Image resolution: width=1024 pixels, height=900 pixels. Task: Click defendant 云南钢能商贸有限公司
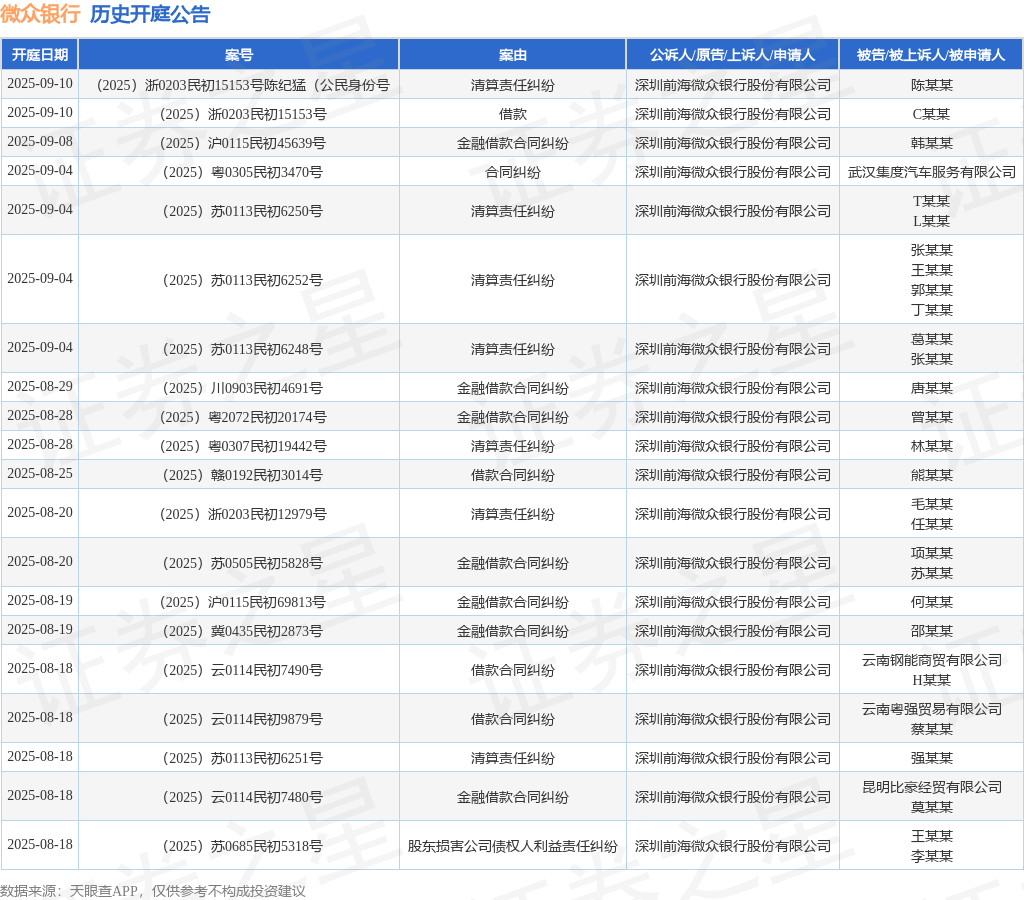click(x=932, y=660)
